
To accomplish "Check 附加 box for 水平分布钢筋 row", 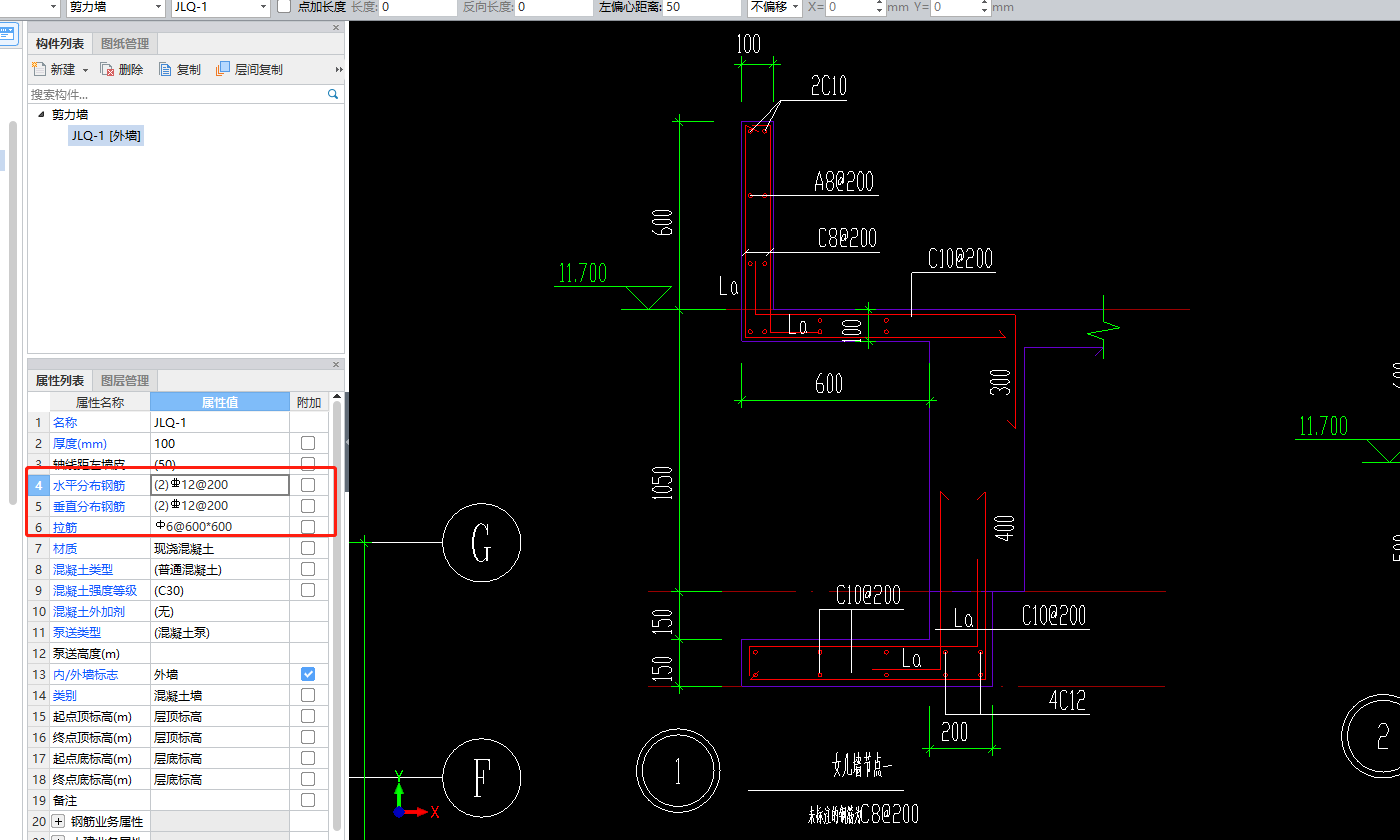I will click(x=308, y=485).
